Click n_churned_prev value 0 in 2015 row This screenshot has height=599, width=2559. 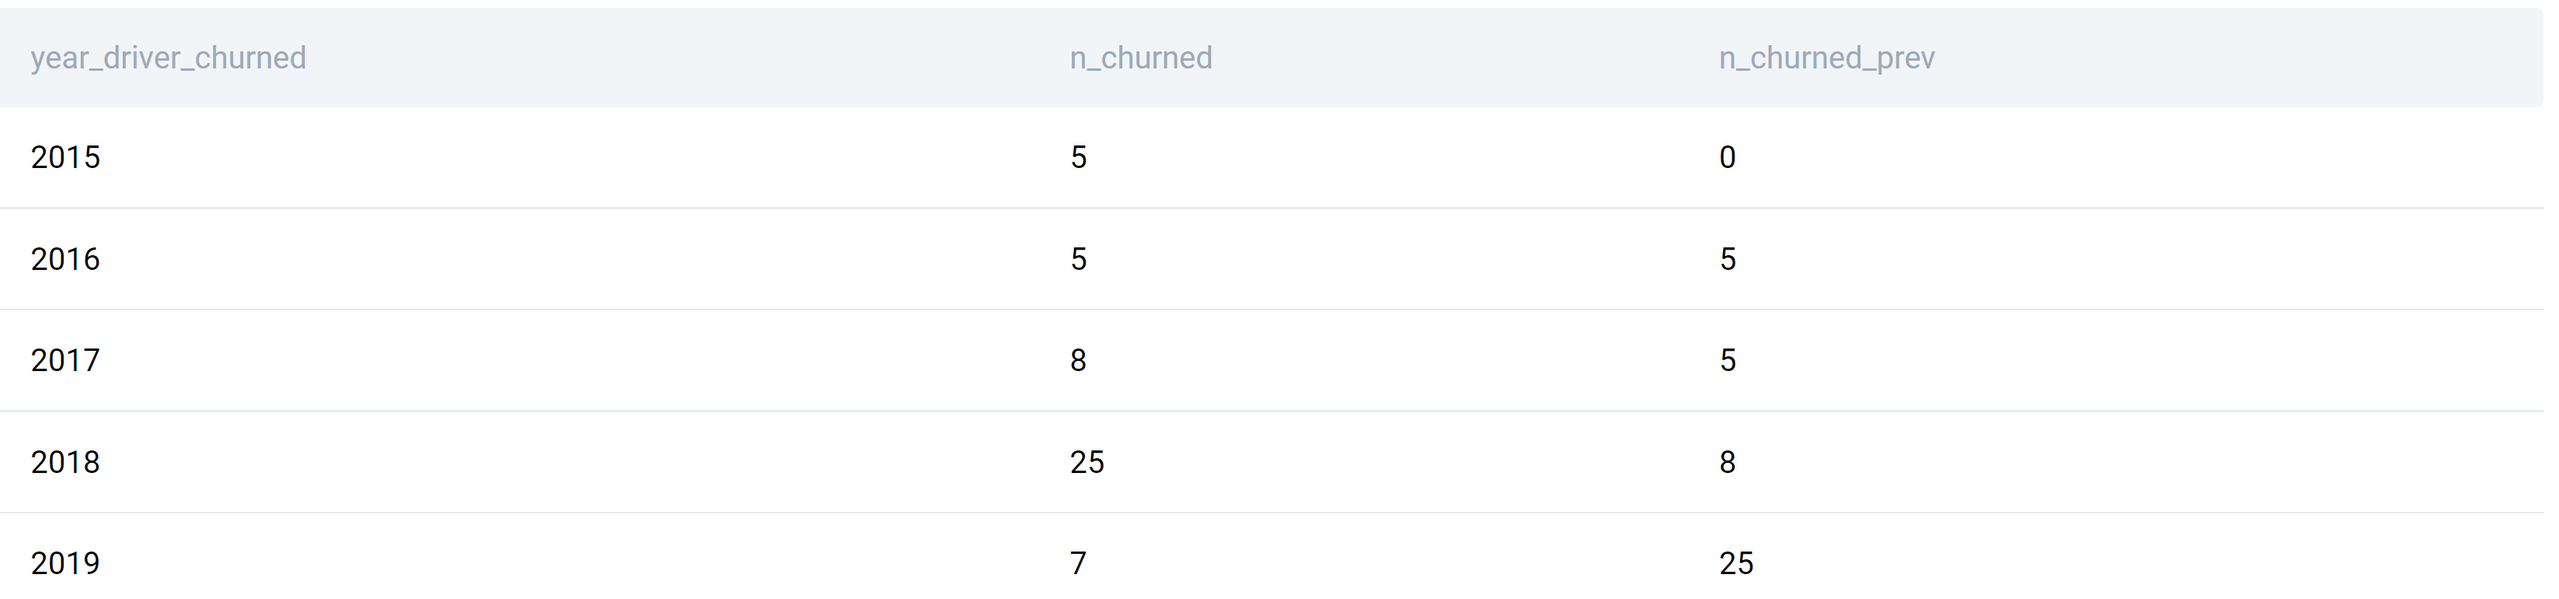(x=1727, y=157)
